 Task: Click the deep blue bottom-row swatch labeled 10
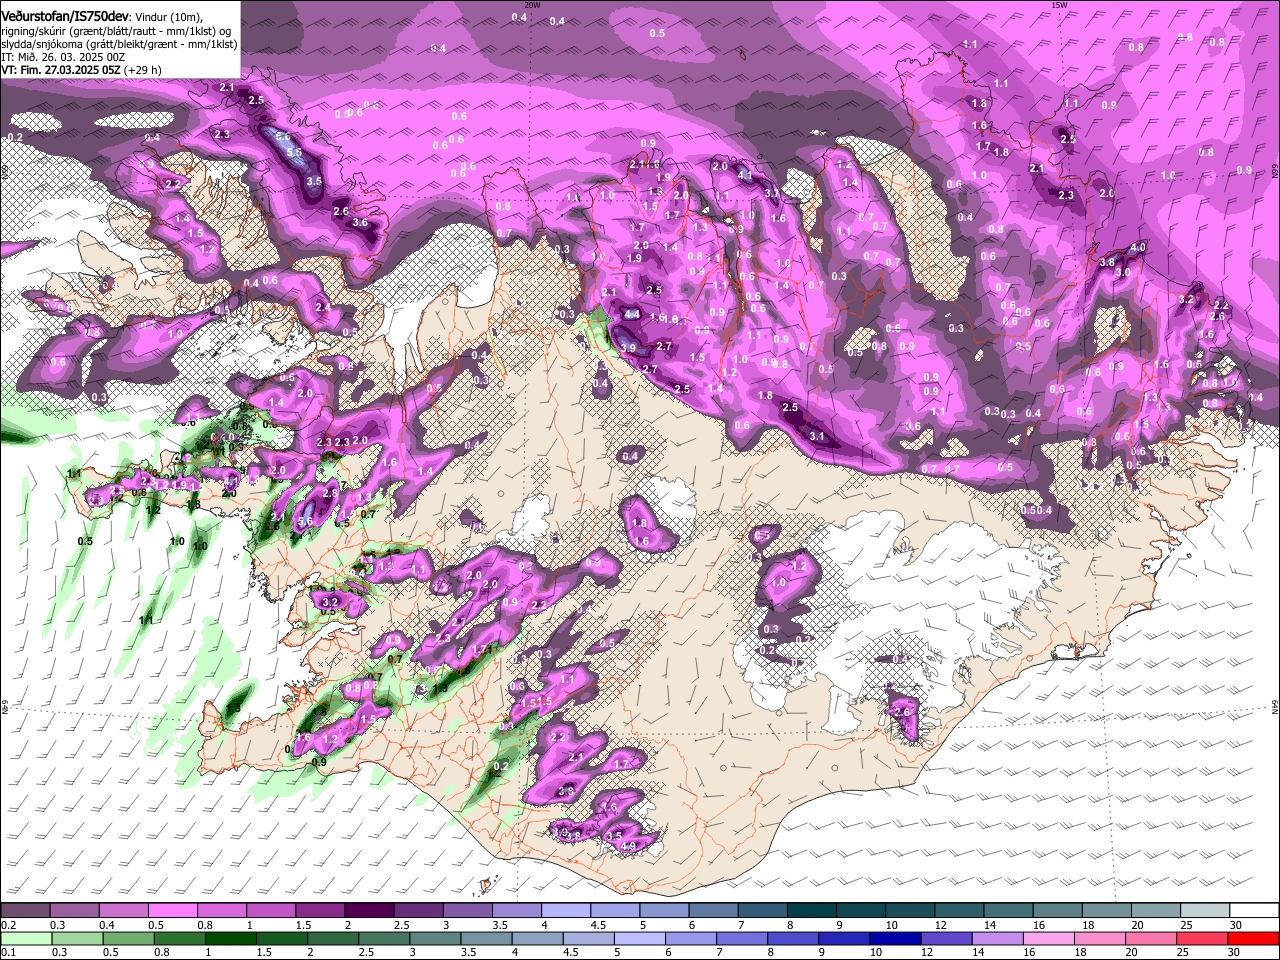click(893, 938)
